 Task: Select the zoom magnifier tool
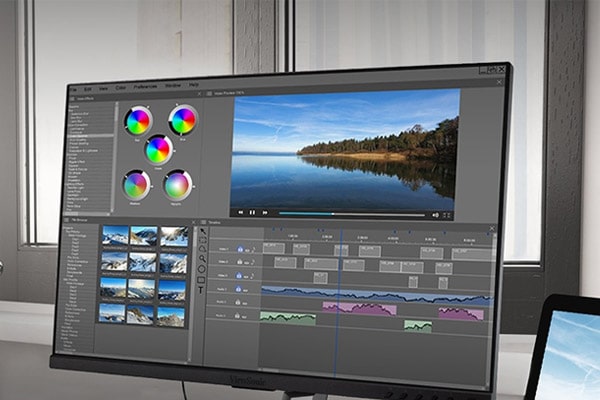tap(202, 256)
